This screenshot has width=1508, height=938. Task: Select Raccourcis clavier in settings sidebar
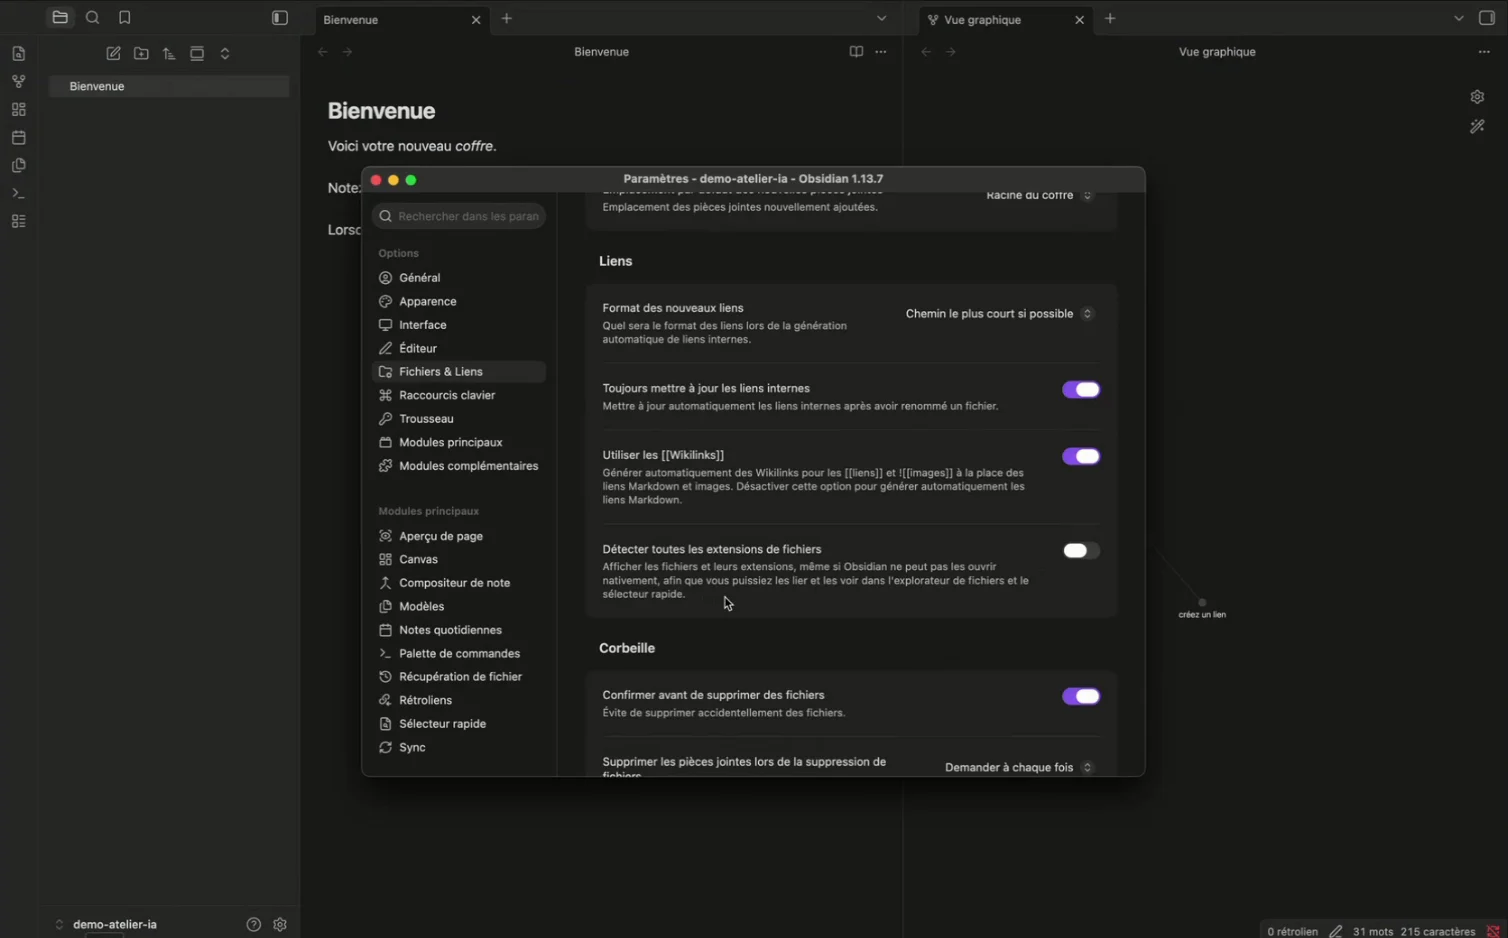pyautogui.click(x=459, y=395)
